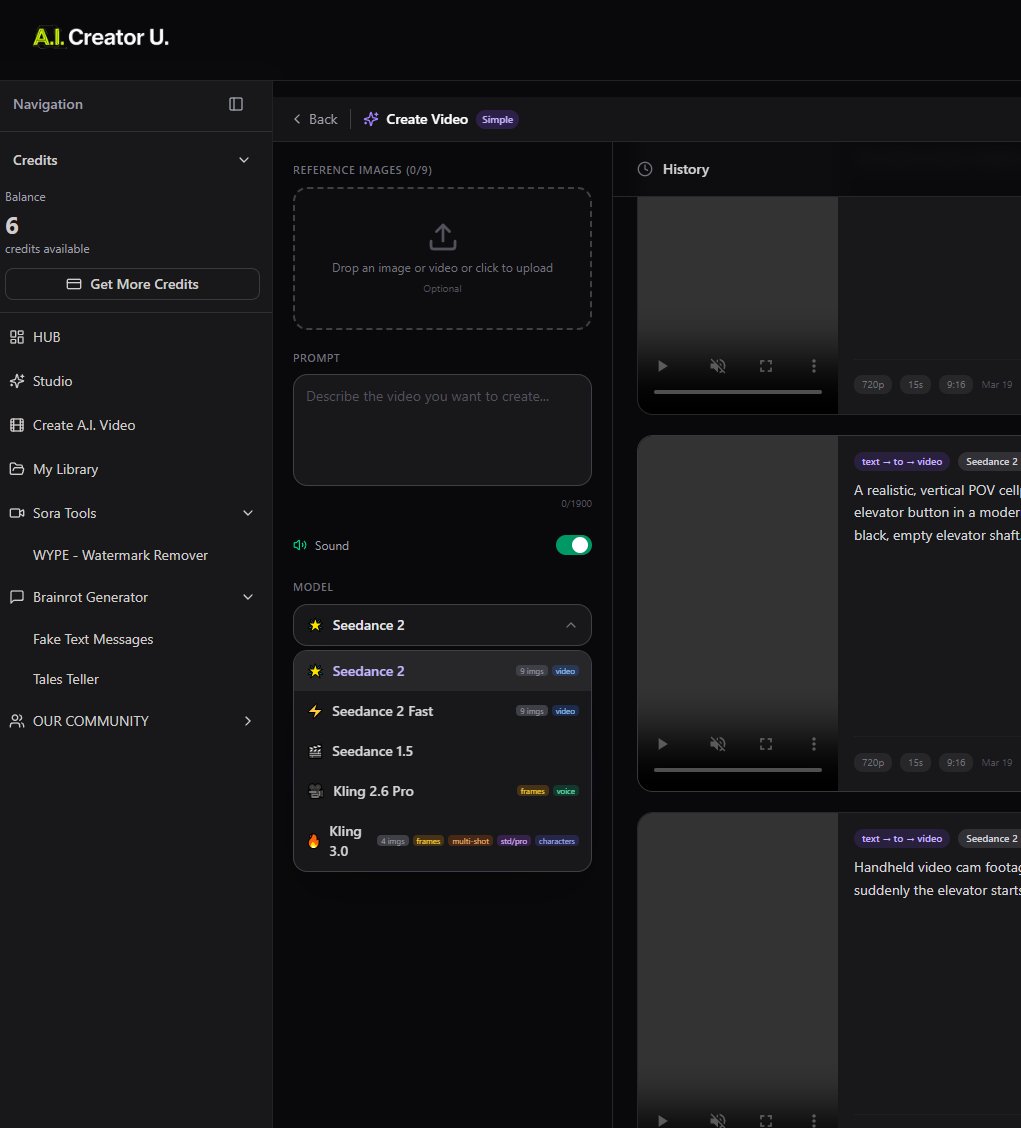Open WYPE - Watermark Remover
The image size is (1021, 1128).
(x=120, y=555)
